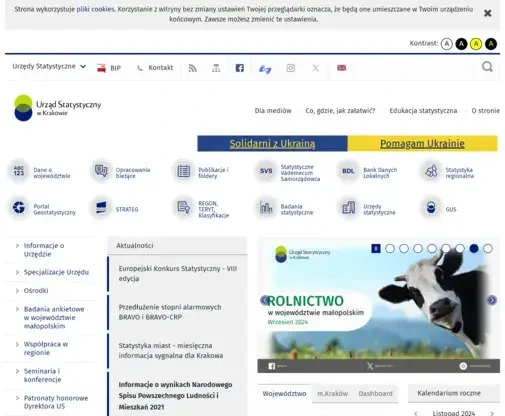Viewport: 505px width, 416px height.
Task: Open the BIP link
Action: point(109,68)
